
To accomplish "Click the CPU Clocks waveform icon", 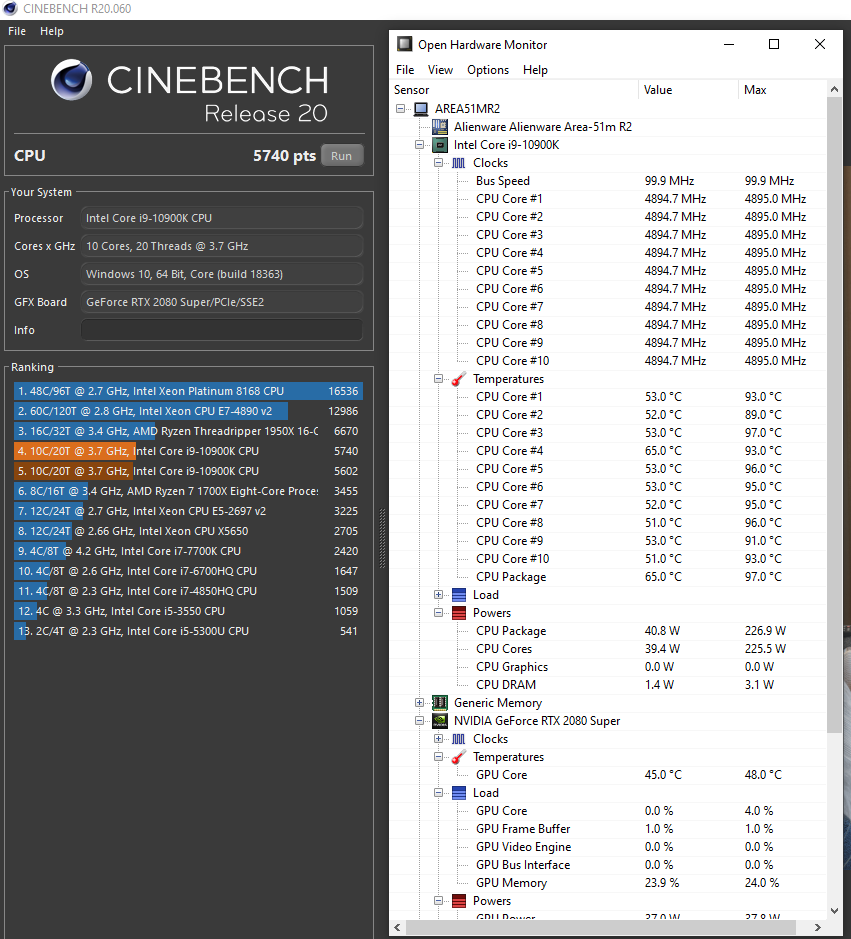I will tap(459, 163).
